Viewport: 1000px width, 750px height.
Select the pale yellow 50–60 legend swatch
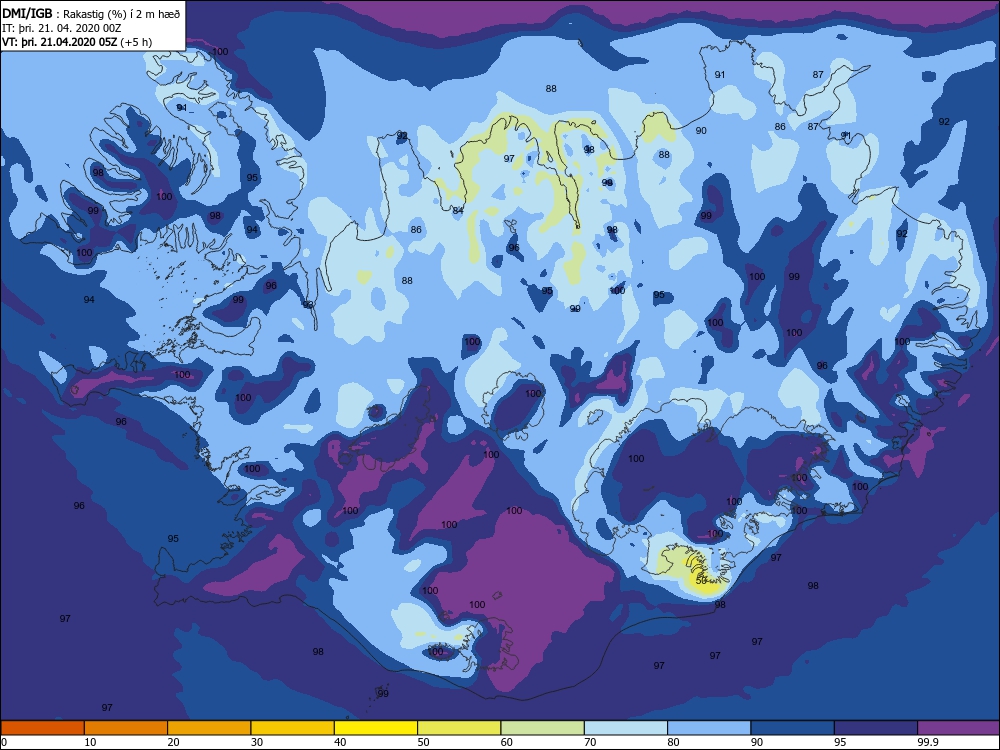[459, 728]
